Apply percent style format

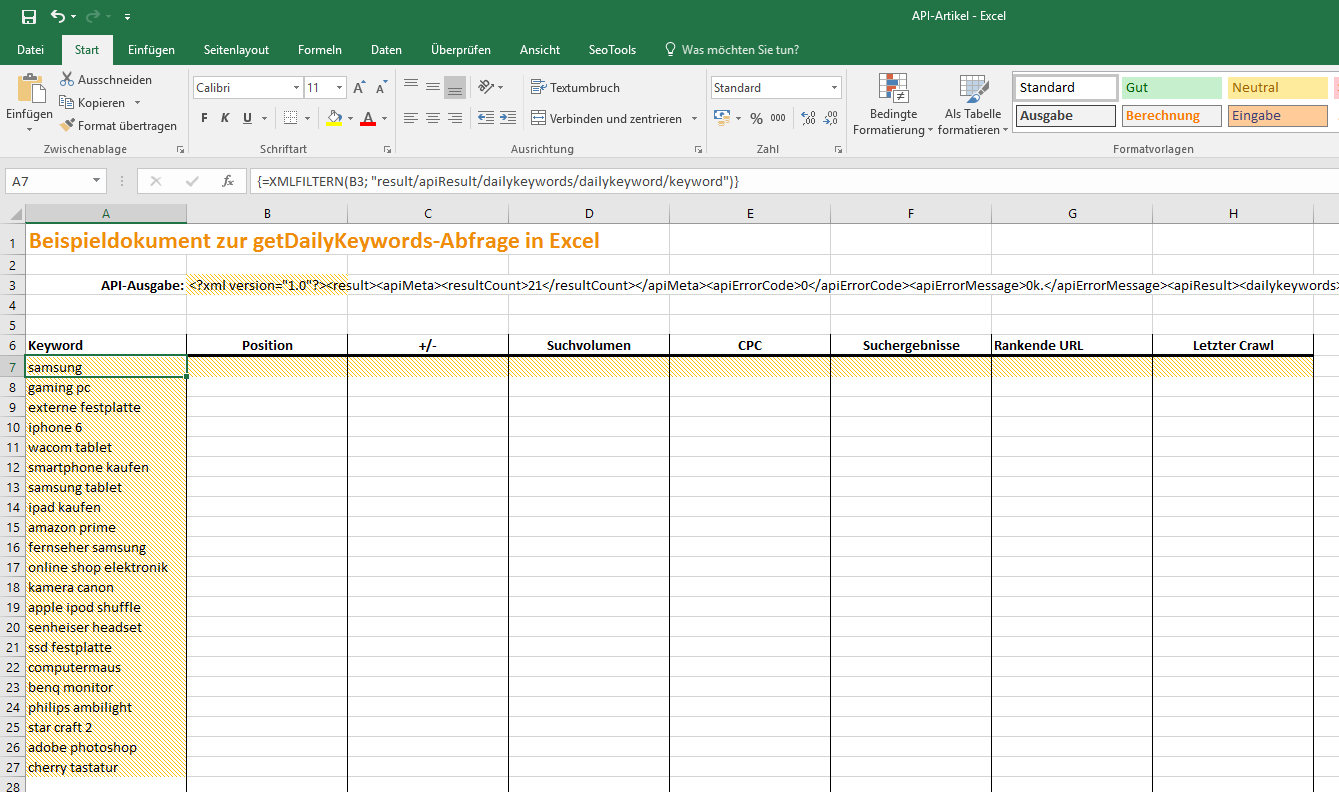[756, 118]
